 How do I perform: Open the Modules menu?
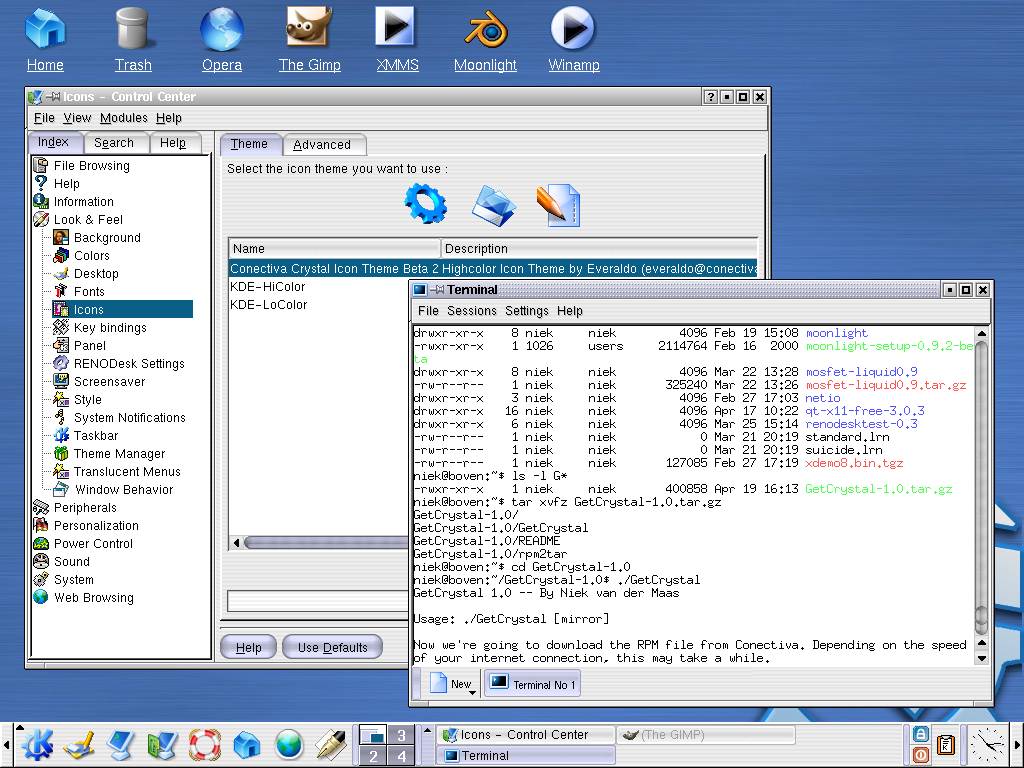point(123,118)
